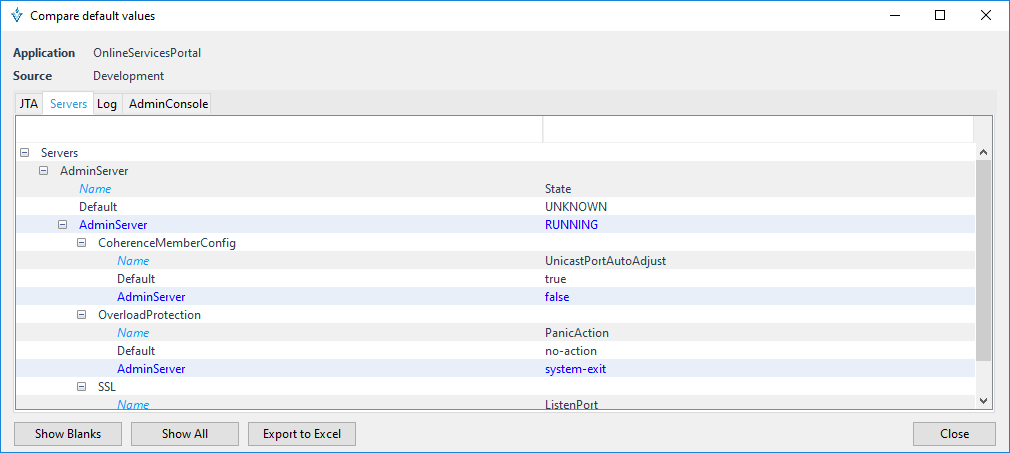Collapse the Servers root tree node
1010x453 pixels.
(24, 153)
